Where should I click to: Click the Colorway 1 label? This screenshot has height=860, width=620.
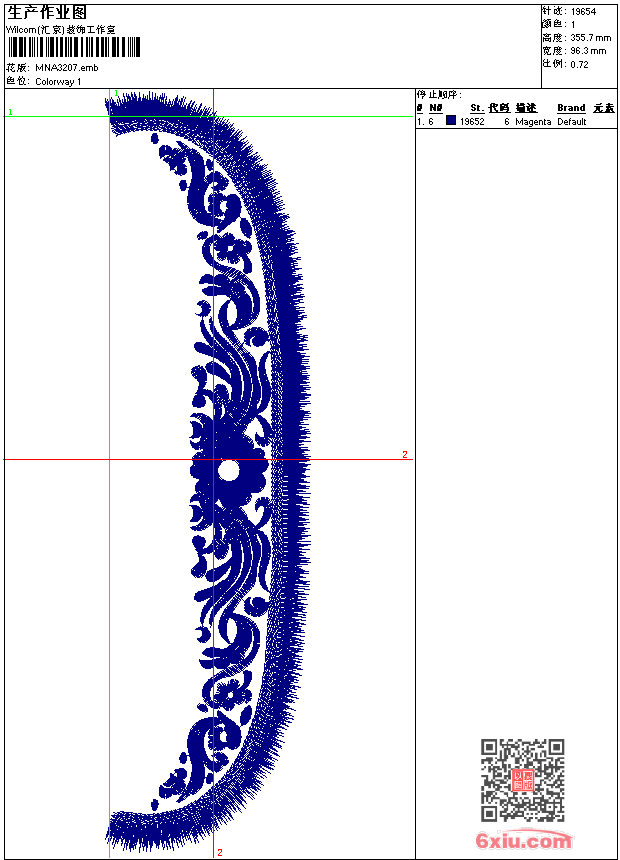point(58,82)
